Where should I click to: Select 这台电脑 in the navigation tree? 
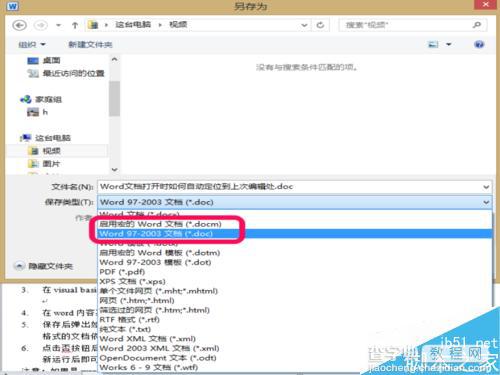click(53, 138)
